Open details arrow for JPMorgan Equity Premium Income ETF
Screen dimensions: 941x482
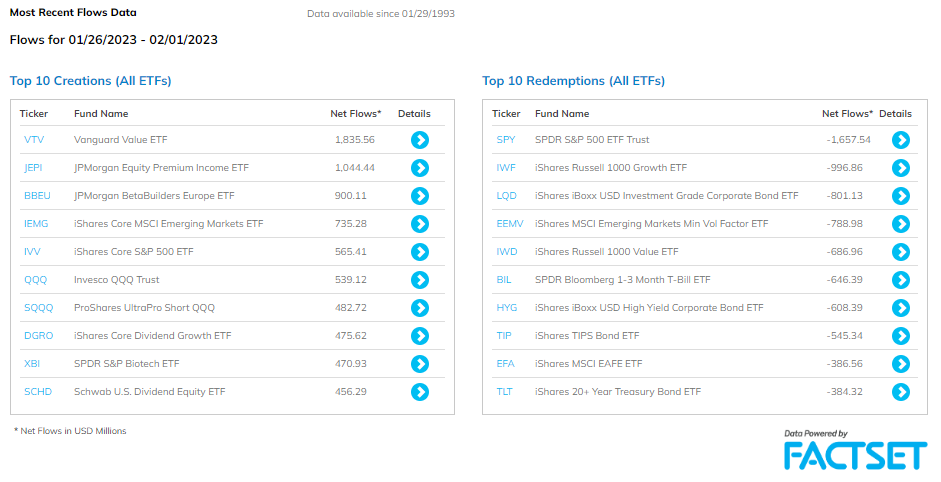coord(420,168)
